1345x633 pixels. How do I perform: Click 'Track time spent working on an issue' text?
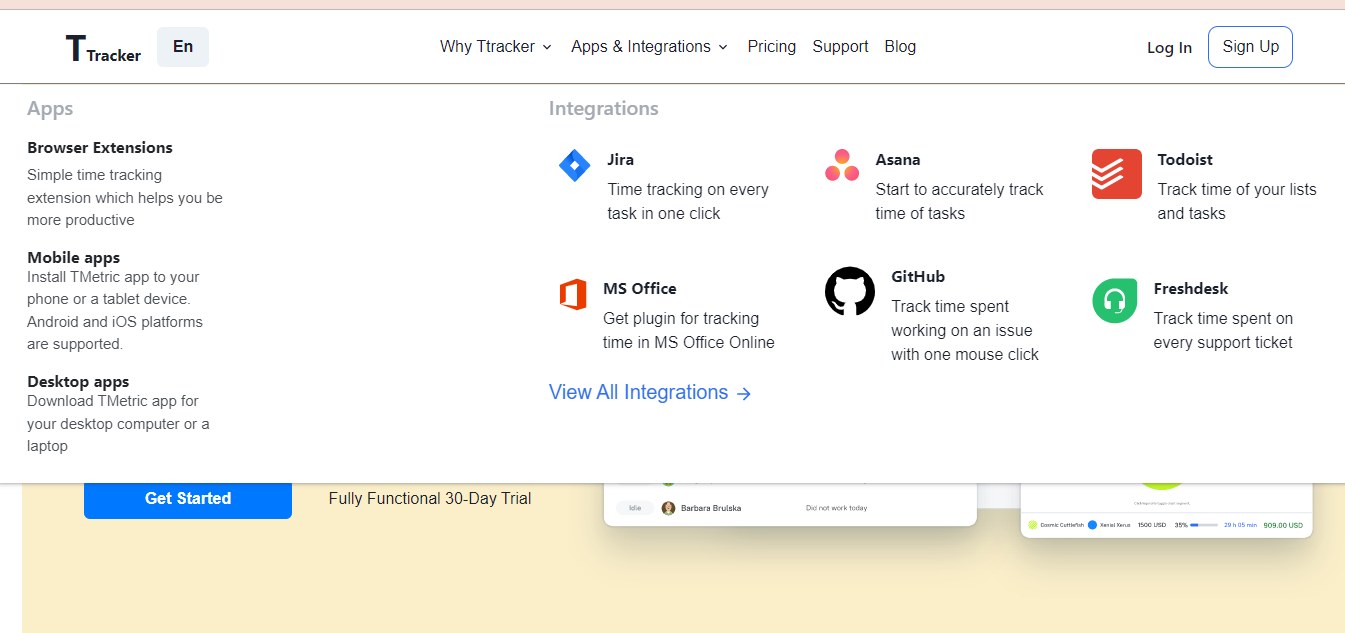coord(965,330)
